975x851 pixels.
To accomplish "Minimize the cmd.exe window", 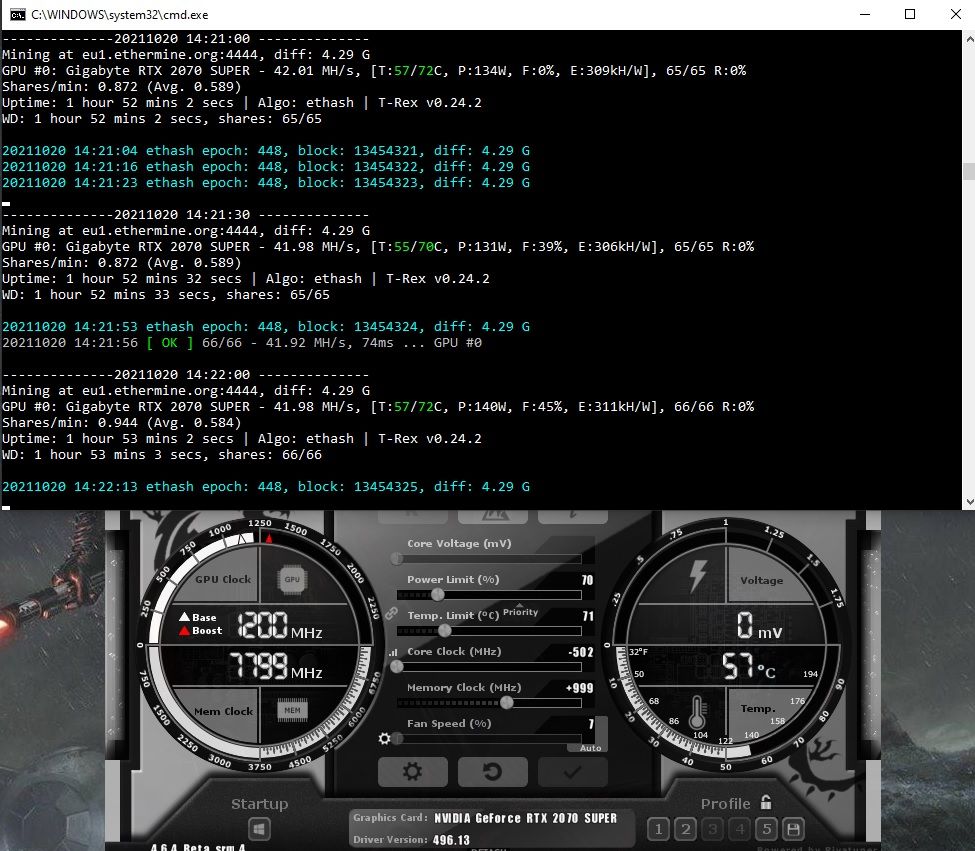I will click(x=864, y=14).
